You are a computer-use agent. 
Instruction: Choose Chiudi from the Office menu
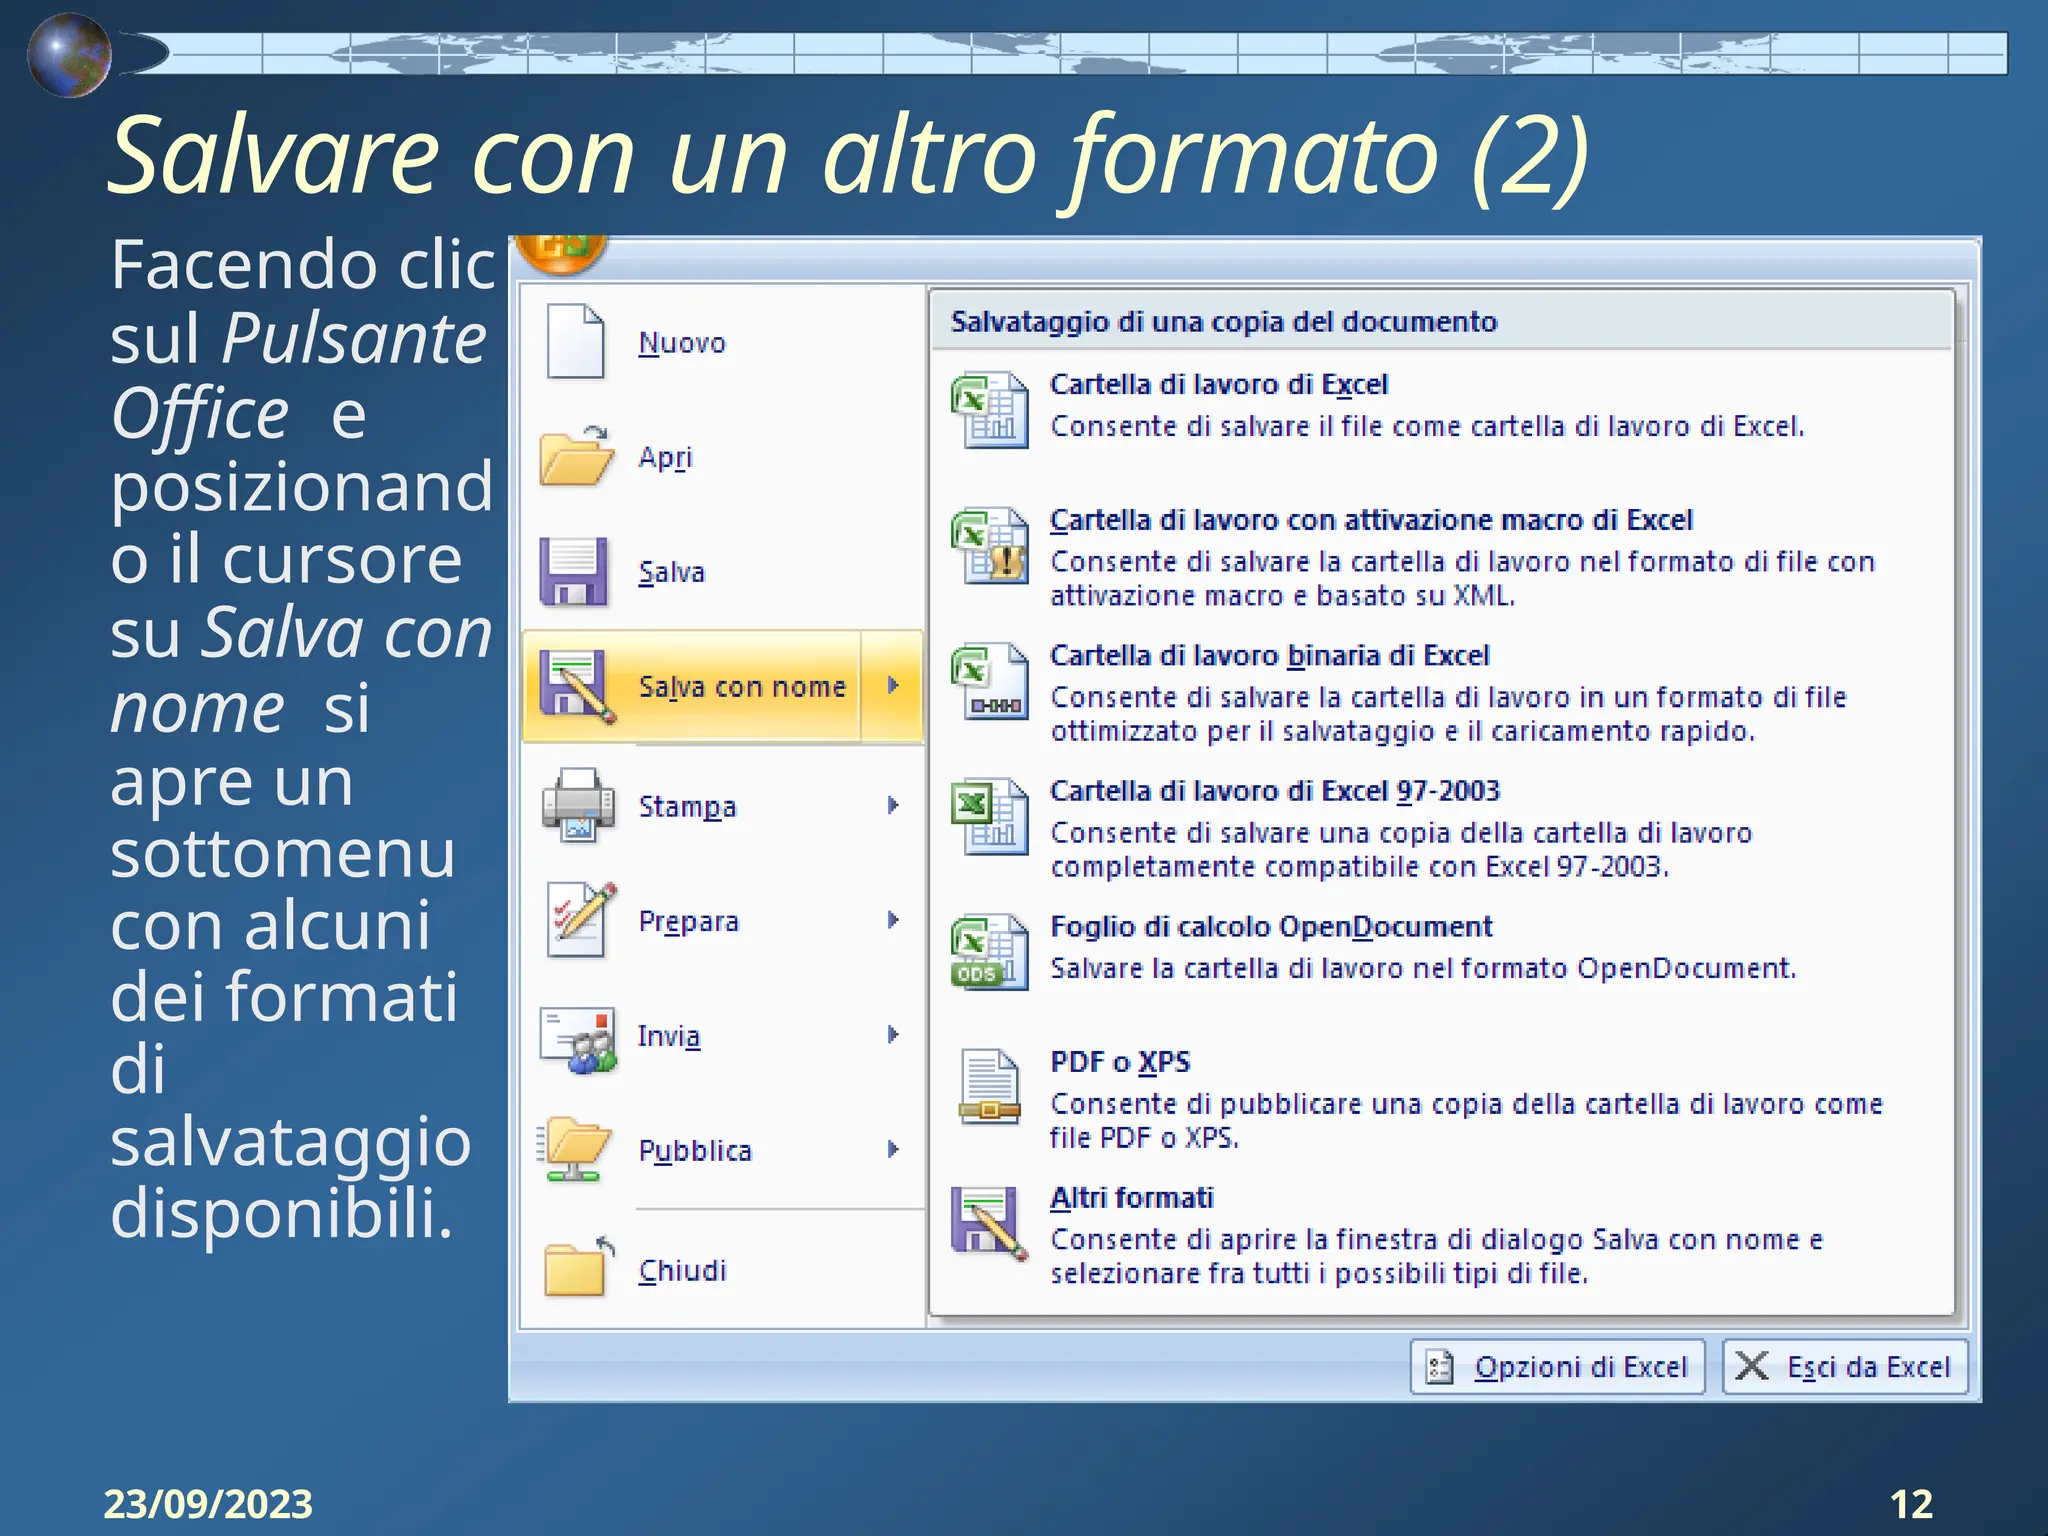(722, 1270)
